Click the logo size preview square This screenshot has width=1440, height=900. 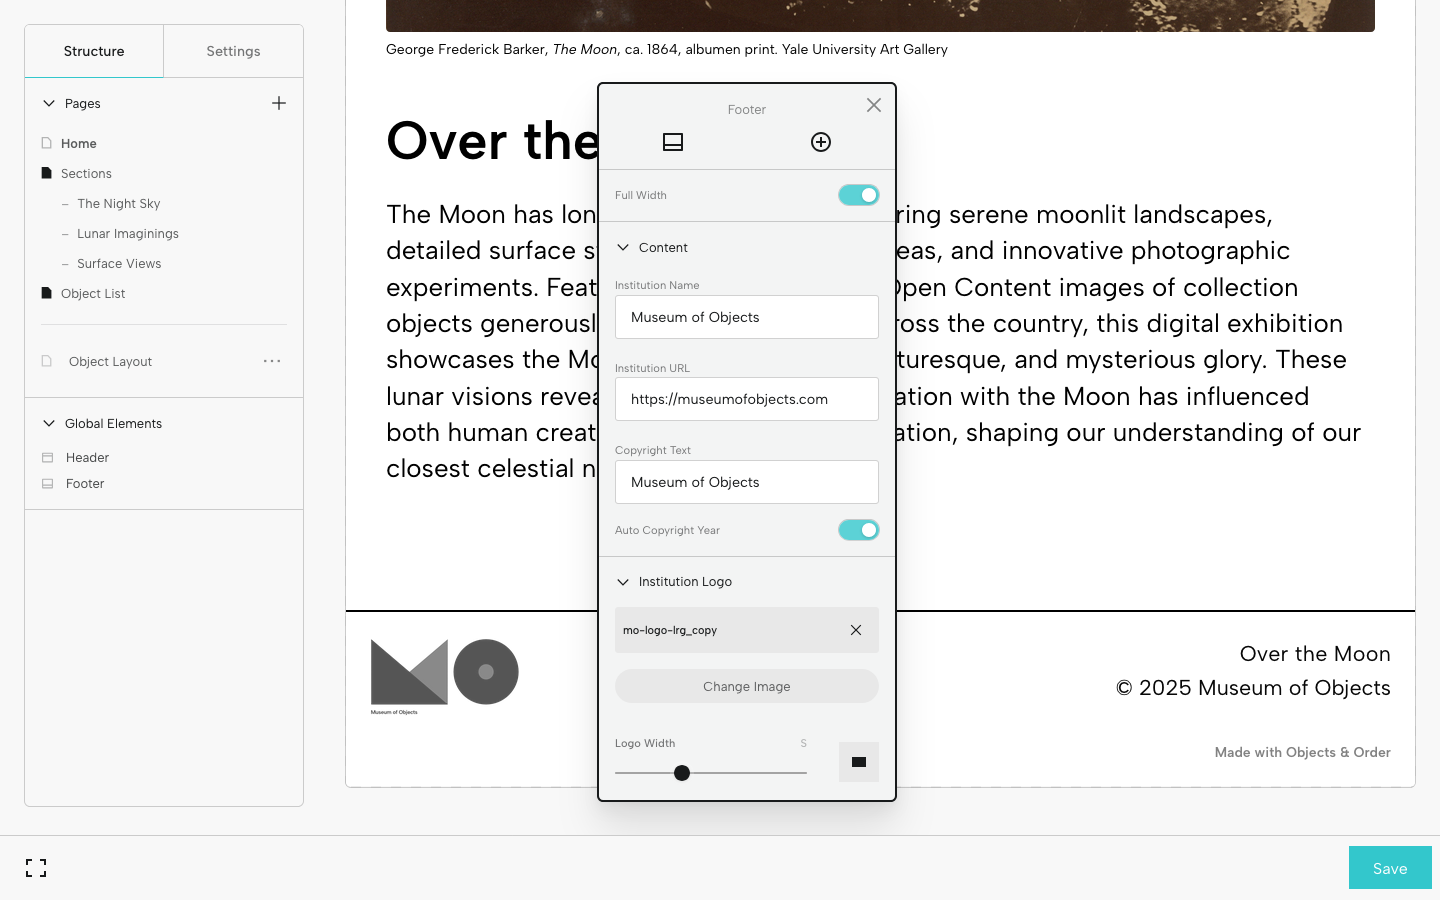click(858, 762)
